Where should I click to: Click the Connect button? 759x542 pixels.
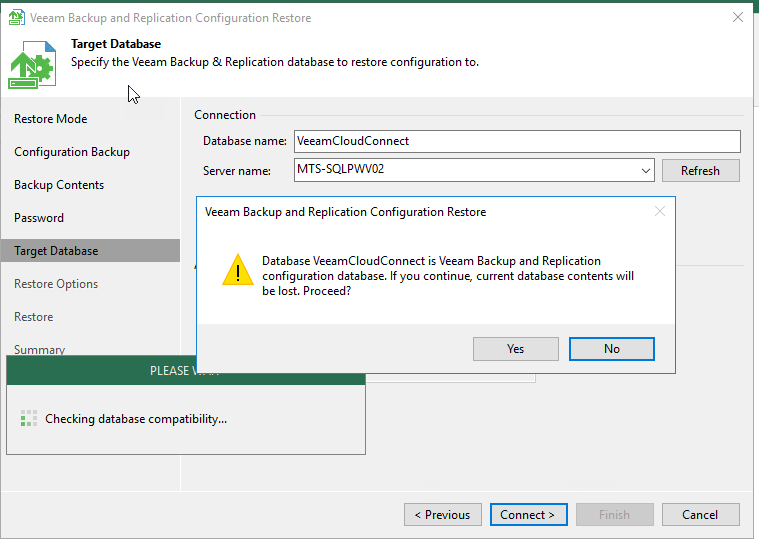(x=528, y=515)
